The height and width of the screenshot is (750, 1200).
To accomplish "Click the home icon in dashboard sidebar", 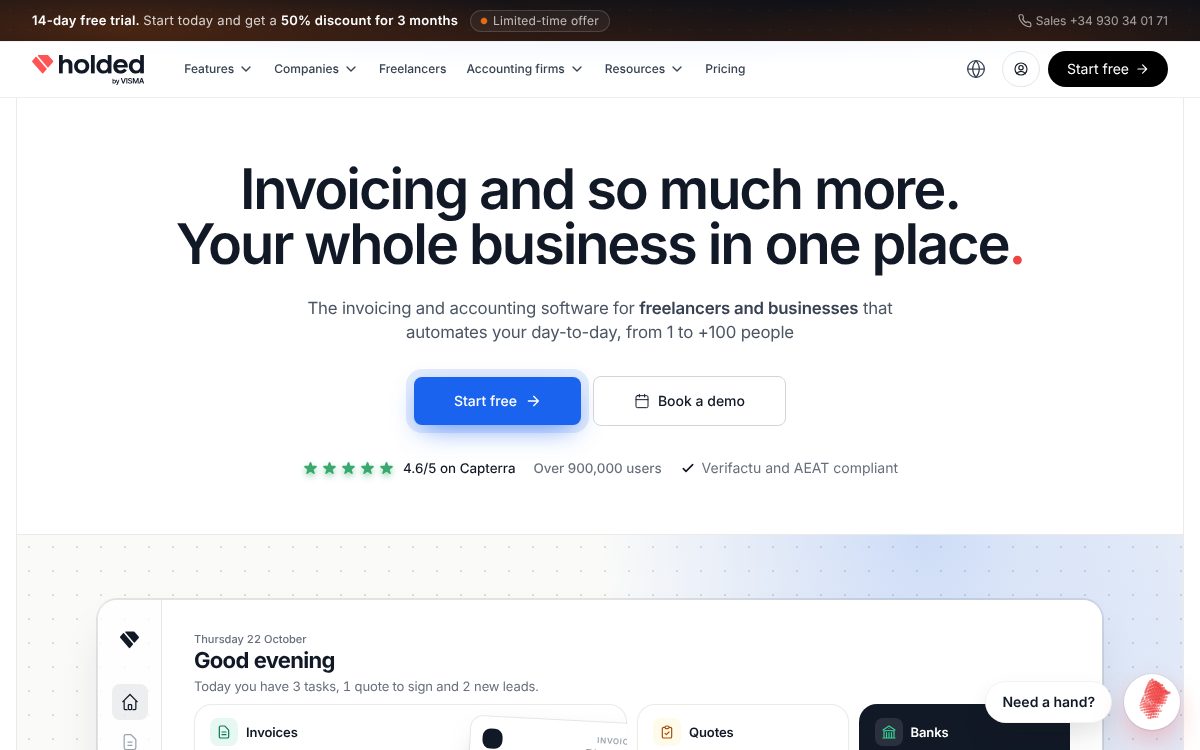I will point(130,702).
